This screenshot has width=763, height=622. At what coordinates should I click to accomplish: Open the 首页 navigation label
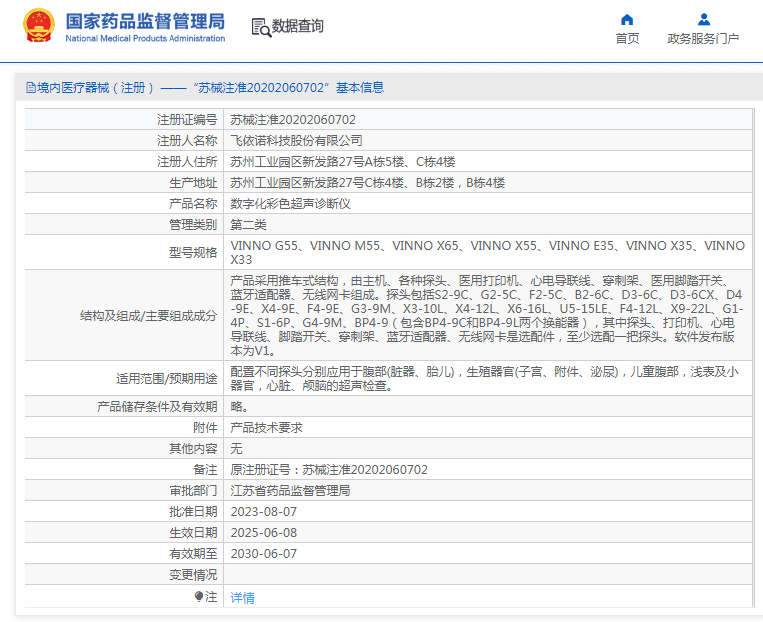tap(627, 39)
